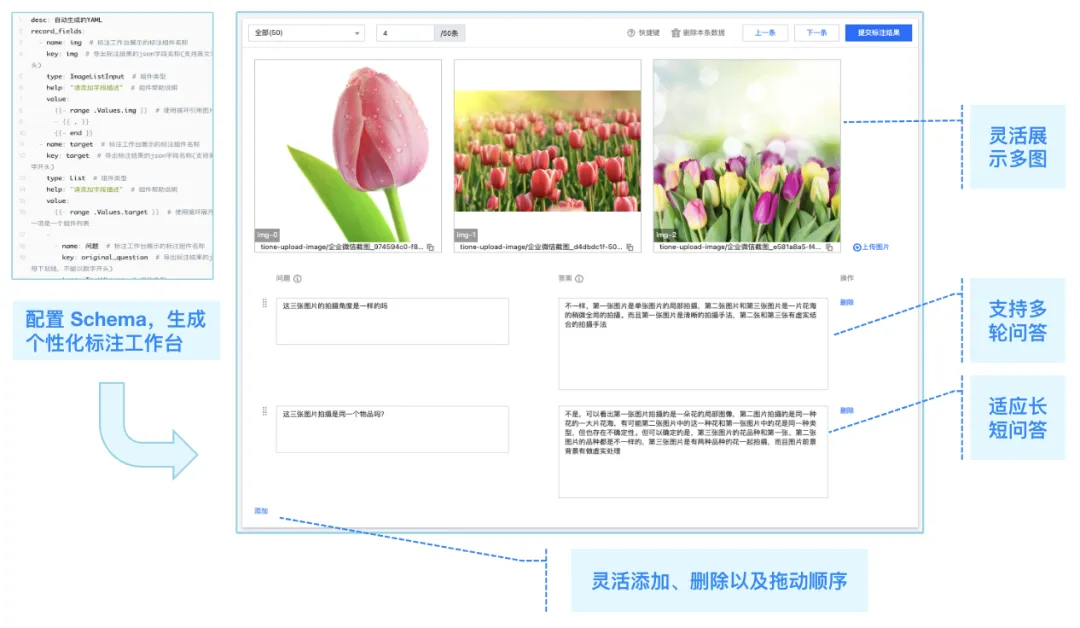
Task: Click 提交标注结果 submit button
Action: [x=878, y=31]
